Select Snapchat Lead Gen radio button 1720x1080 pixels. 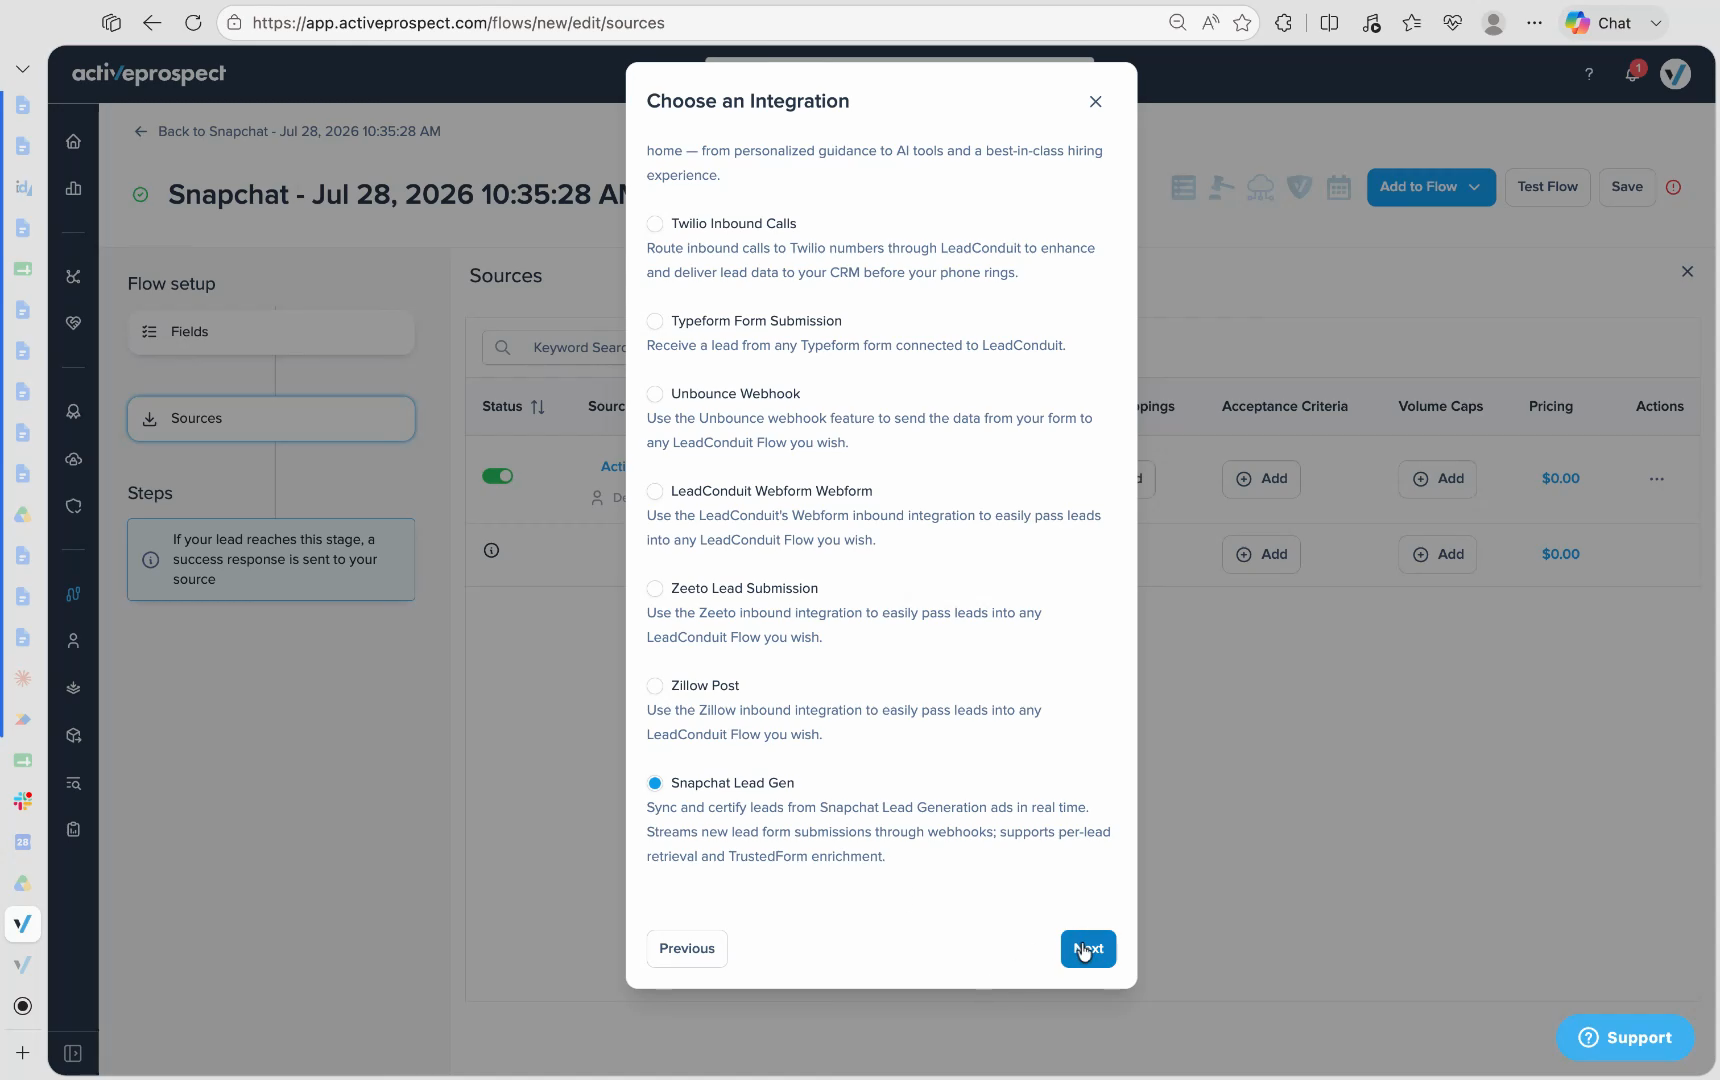[655, 783]
